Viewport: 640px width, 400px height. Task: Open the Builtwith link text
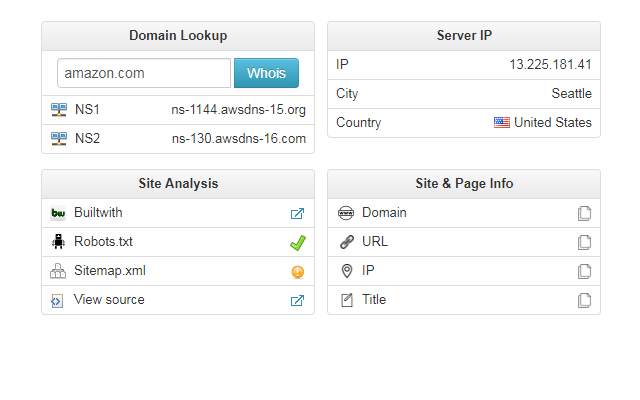pos(98,213)
